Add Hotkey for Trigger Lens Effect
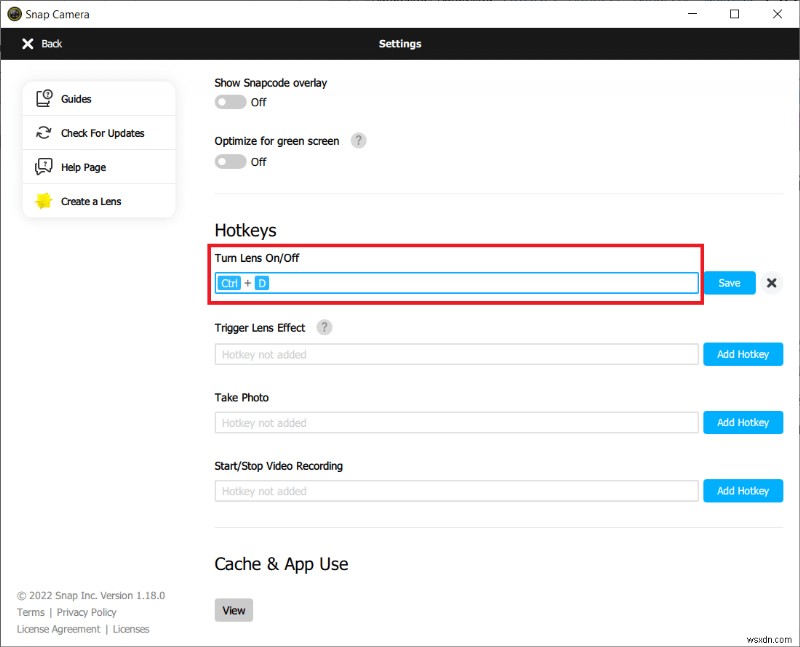Viewport: 800px width, 647px height. (x=742, y=354)
